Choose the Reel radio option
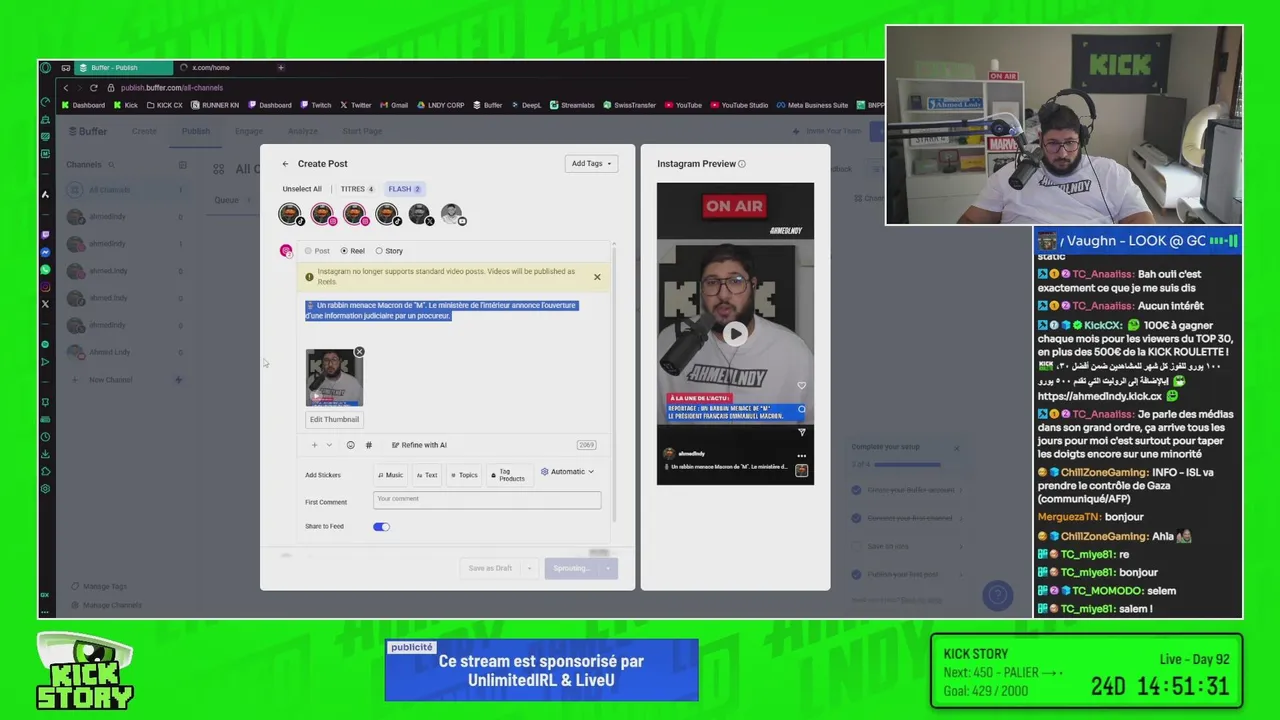 pos(352,251)
